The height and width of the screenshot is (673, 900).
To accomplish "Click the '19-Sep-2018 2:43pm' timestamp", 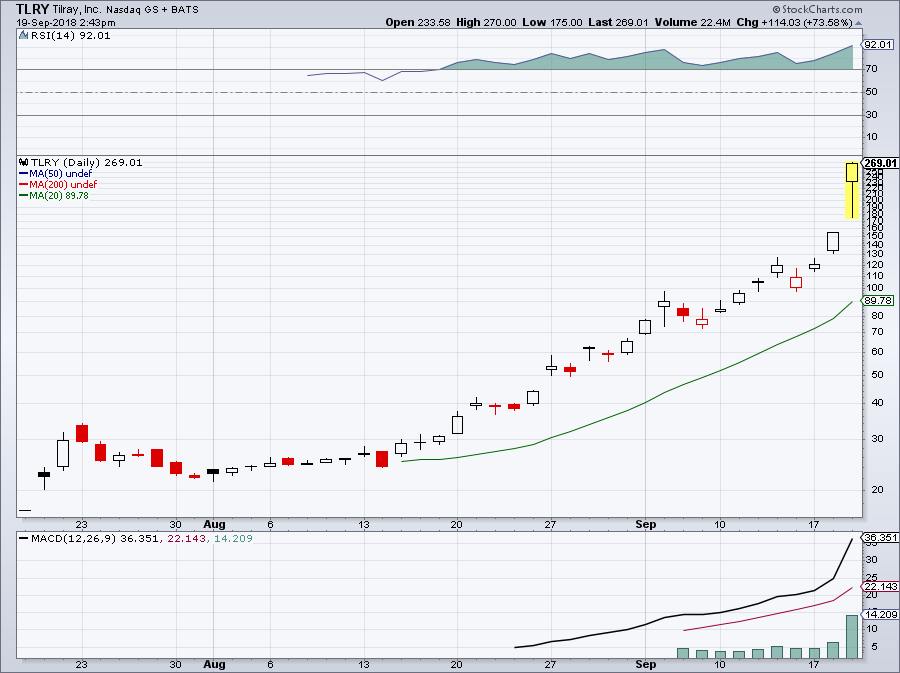I will pos(65,23).
